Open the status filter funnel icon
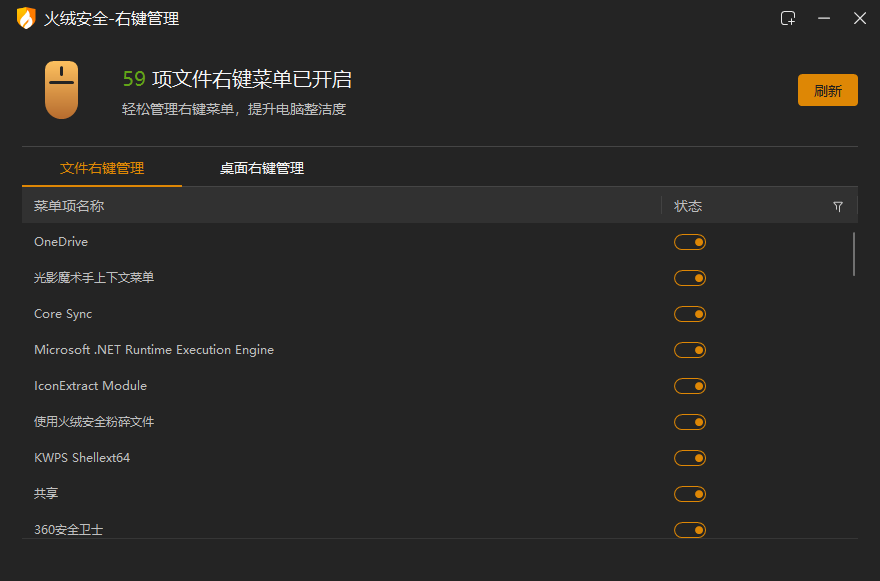This screenshot has width=880, height=581. [x=838, y=206]
